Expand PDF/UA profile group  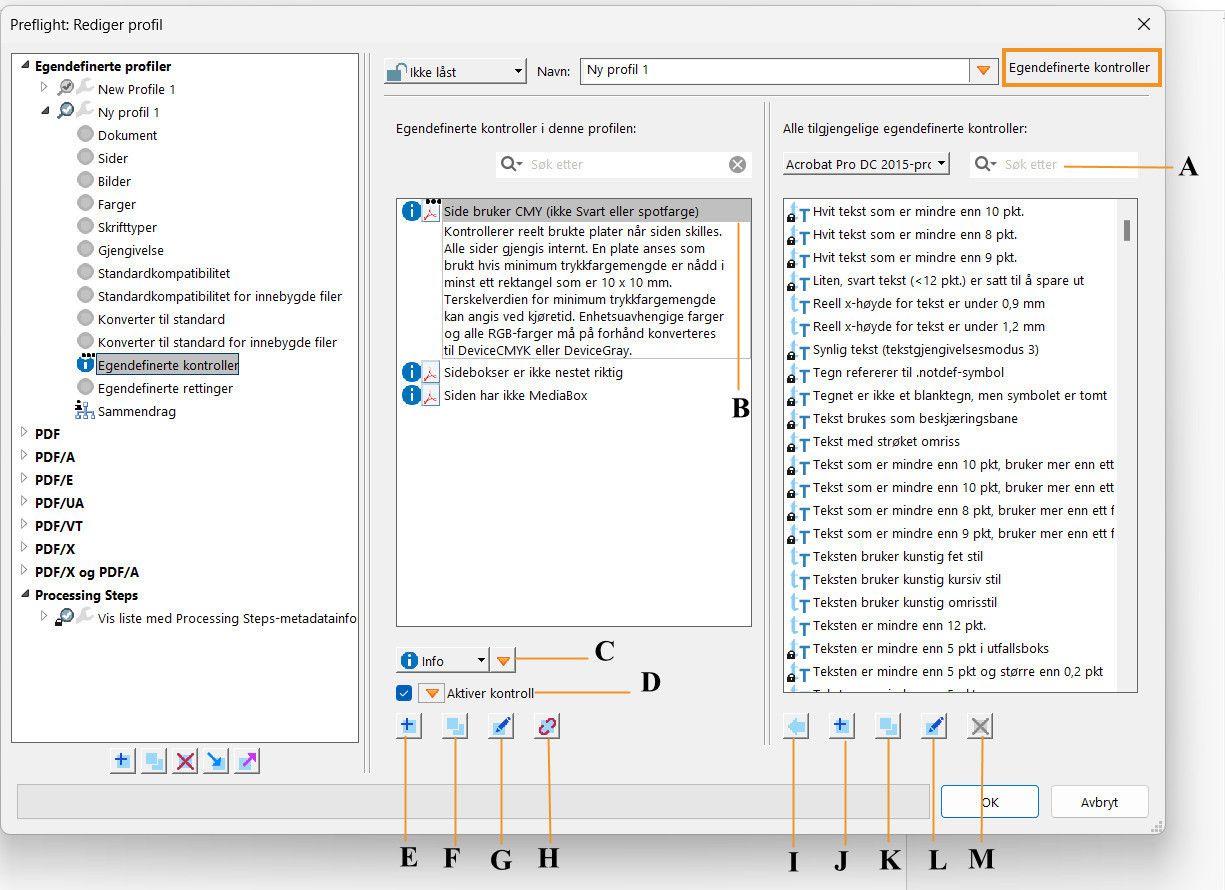tap(25, 503)
